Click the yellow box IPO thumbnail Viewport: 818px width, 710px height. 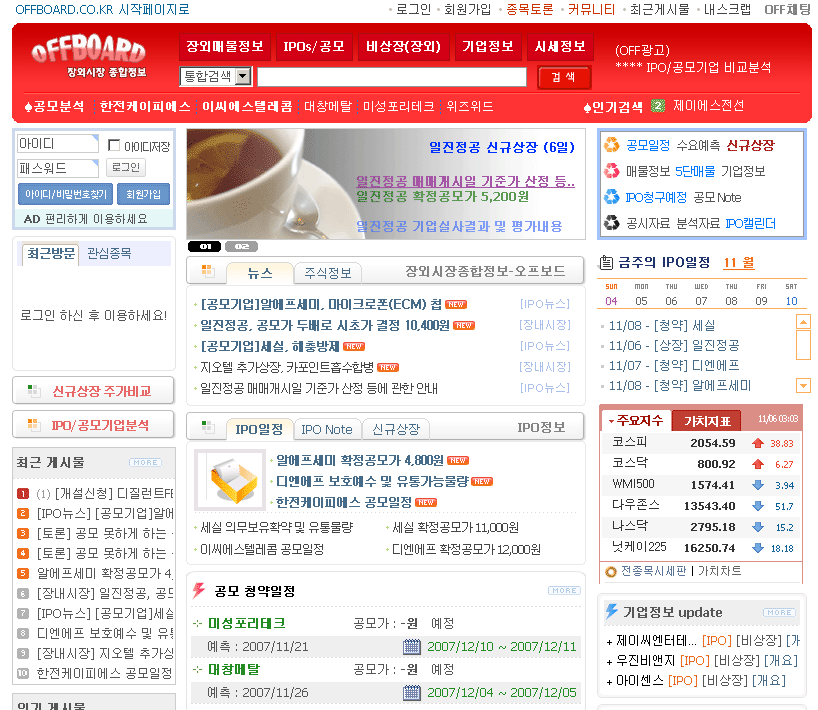(x=230, y=480)
